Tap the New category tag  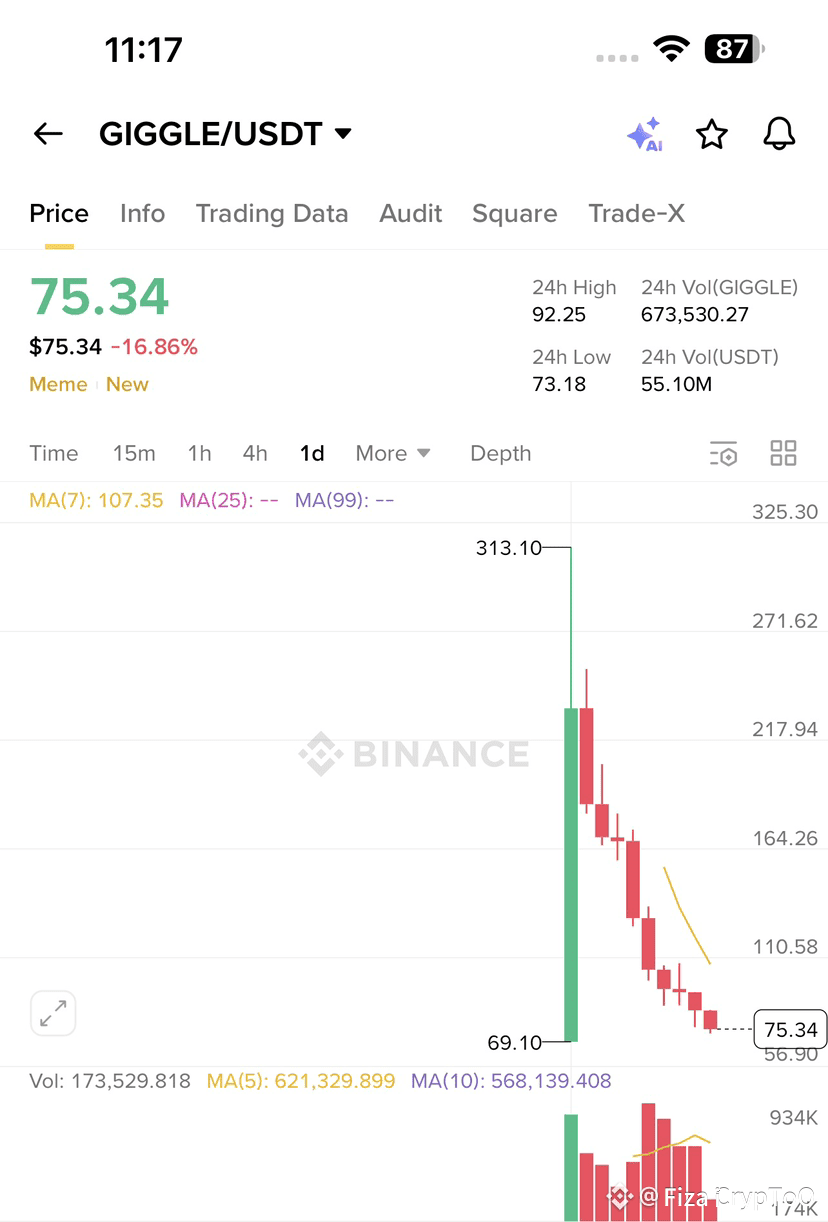coord(127,385)
